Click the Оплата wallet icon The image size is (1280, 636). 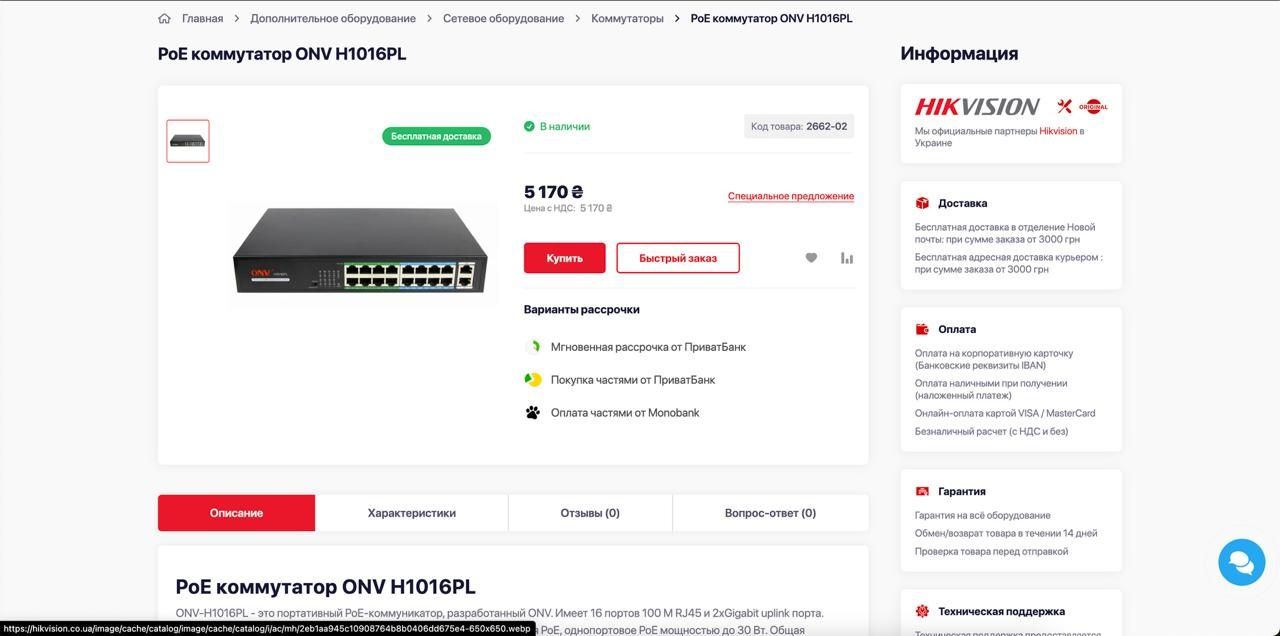tap(922, 329)
